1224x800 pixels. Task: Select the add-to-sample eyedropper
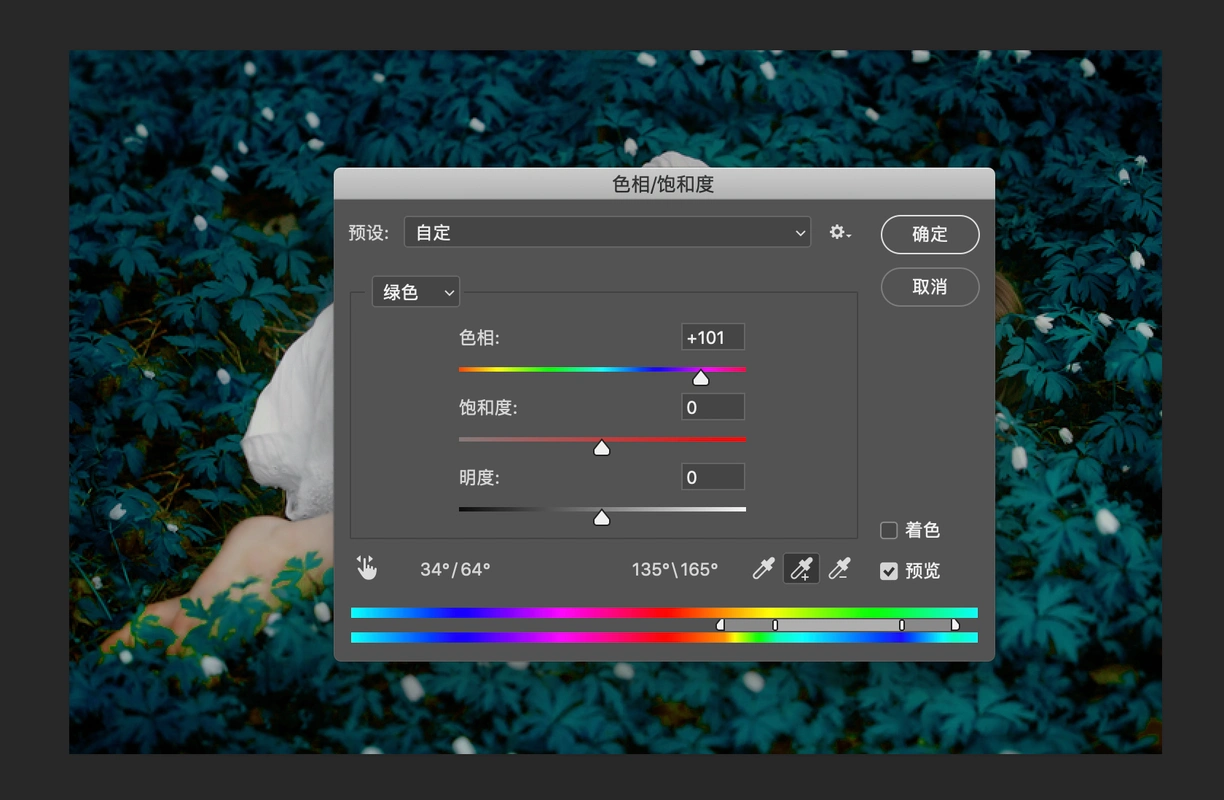tap(801, 568)
